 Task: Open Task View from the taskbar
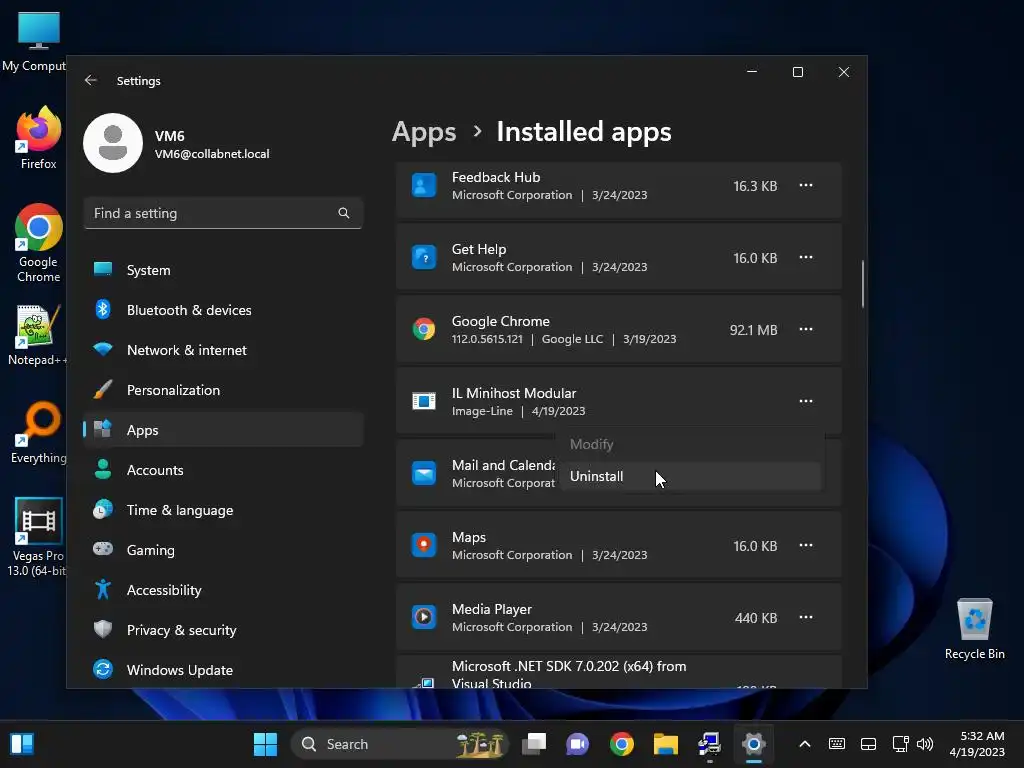(x=534, y=744)
